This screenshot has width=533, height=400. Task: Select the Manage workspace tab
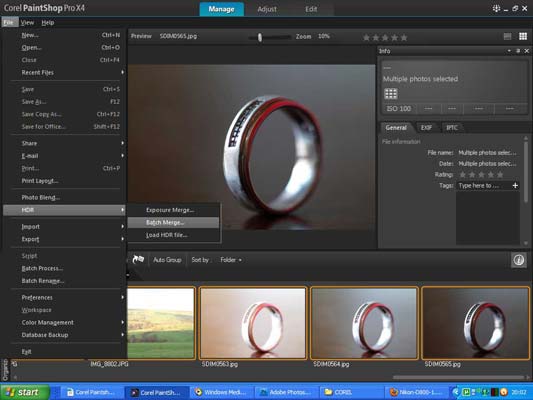[221, 9]
